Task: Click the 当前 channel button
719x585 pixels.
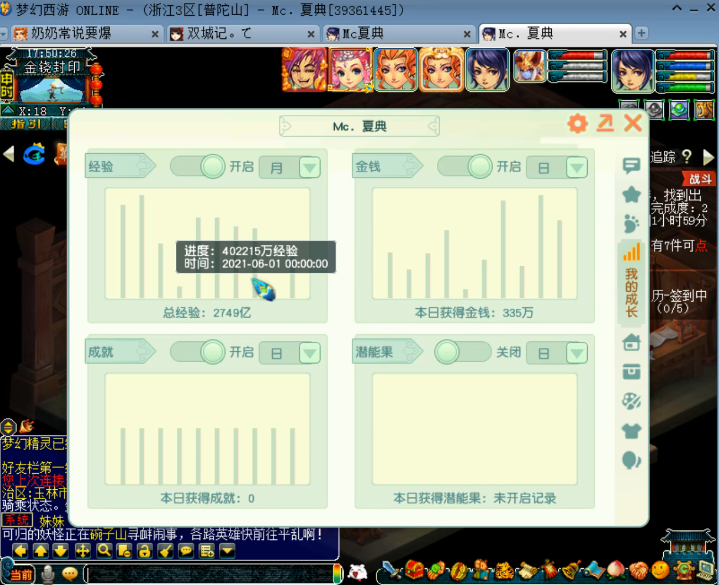Action: (x=20, y=575)
